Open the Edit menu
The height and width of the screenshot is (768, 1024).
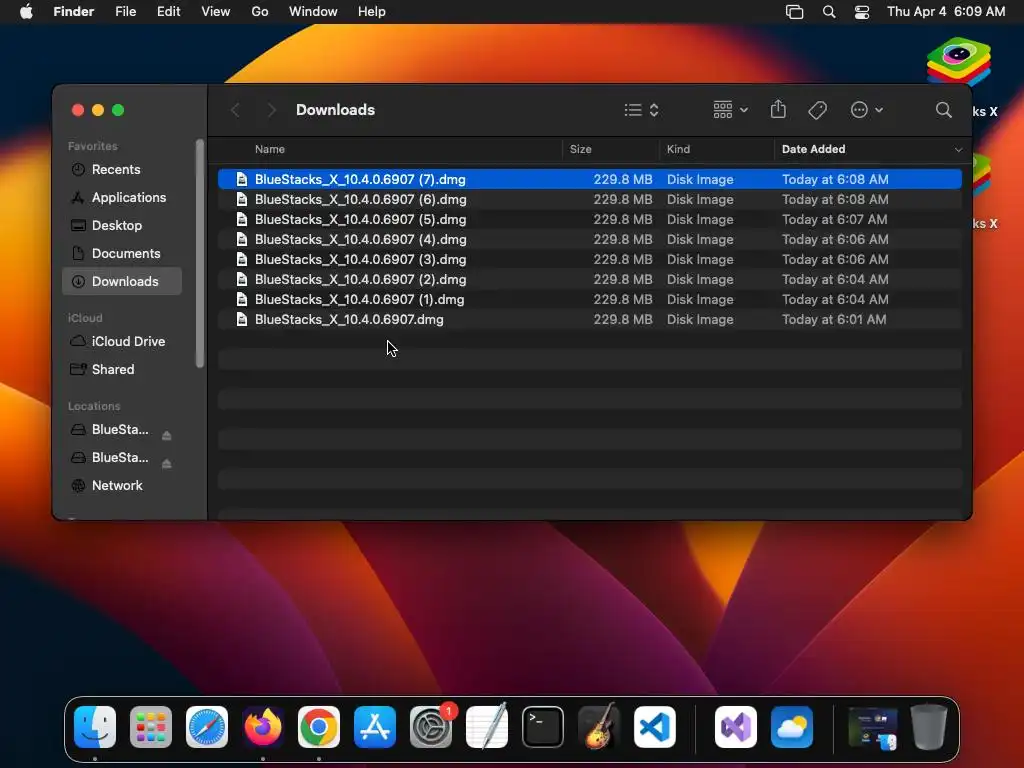tap(168, 12)
